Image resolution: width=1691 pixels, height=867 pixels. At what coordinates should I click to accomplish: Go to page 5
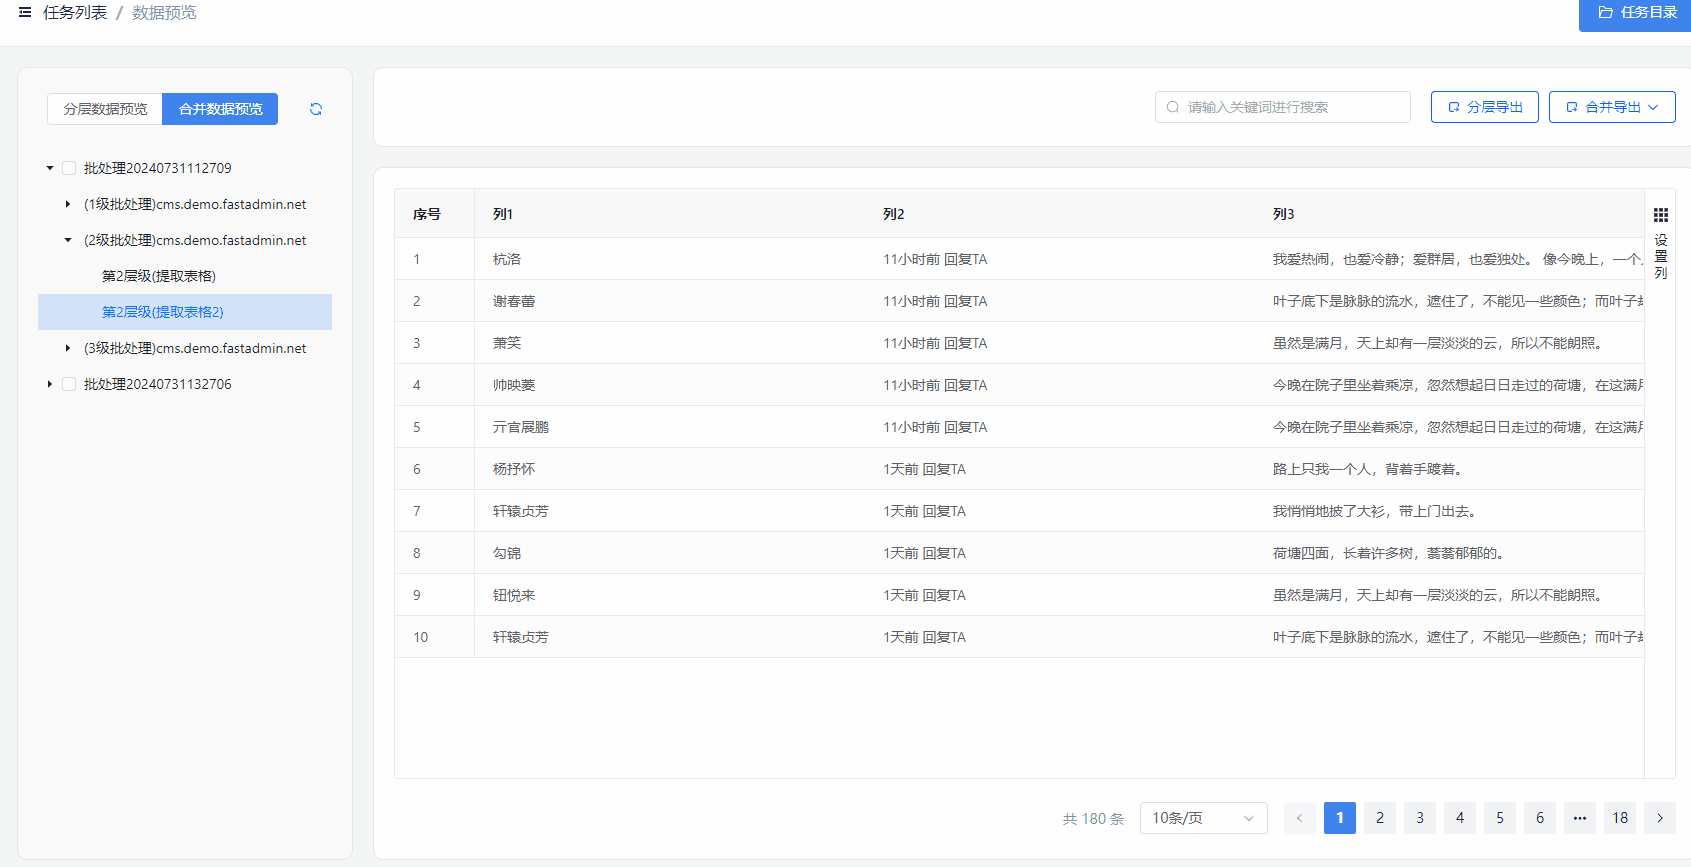(1500, 818)
